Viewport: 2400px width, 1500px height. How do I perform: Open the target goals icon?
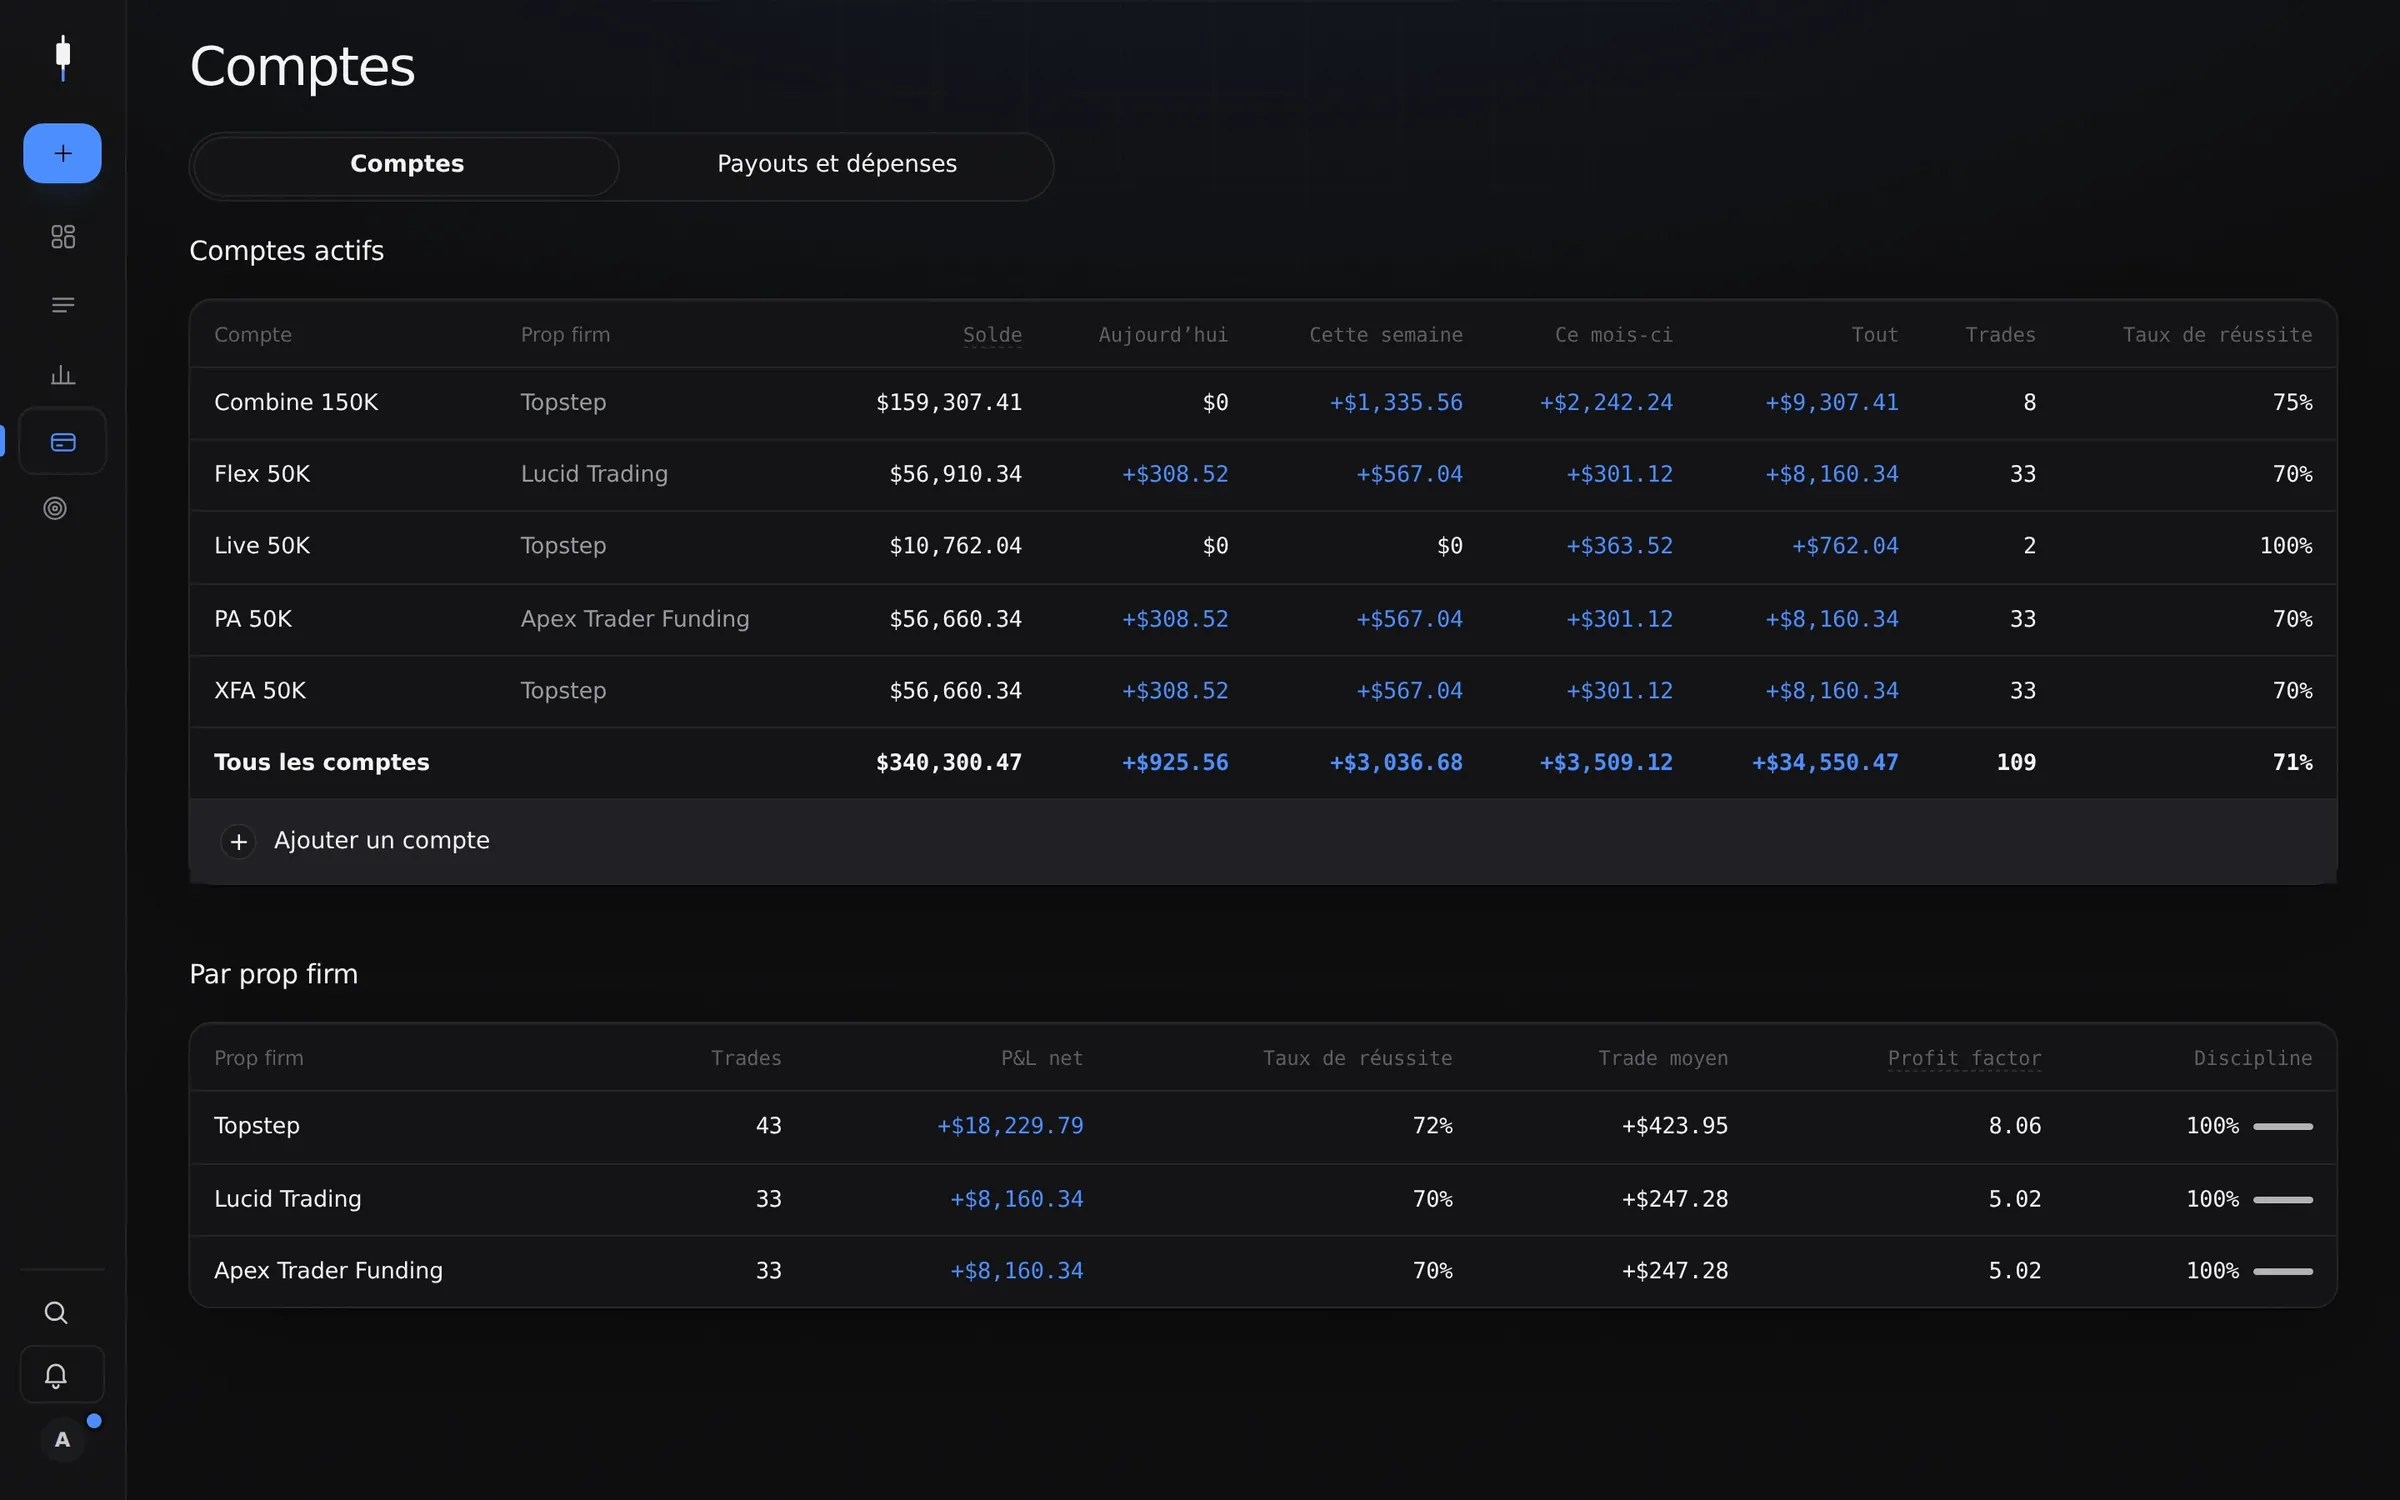(55, 508)
